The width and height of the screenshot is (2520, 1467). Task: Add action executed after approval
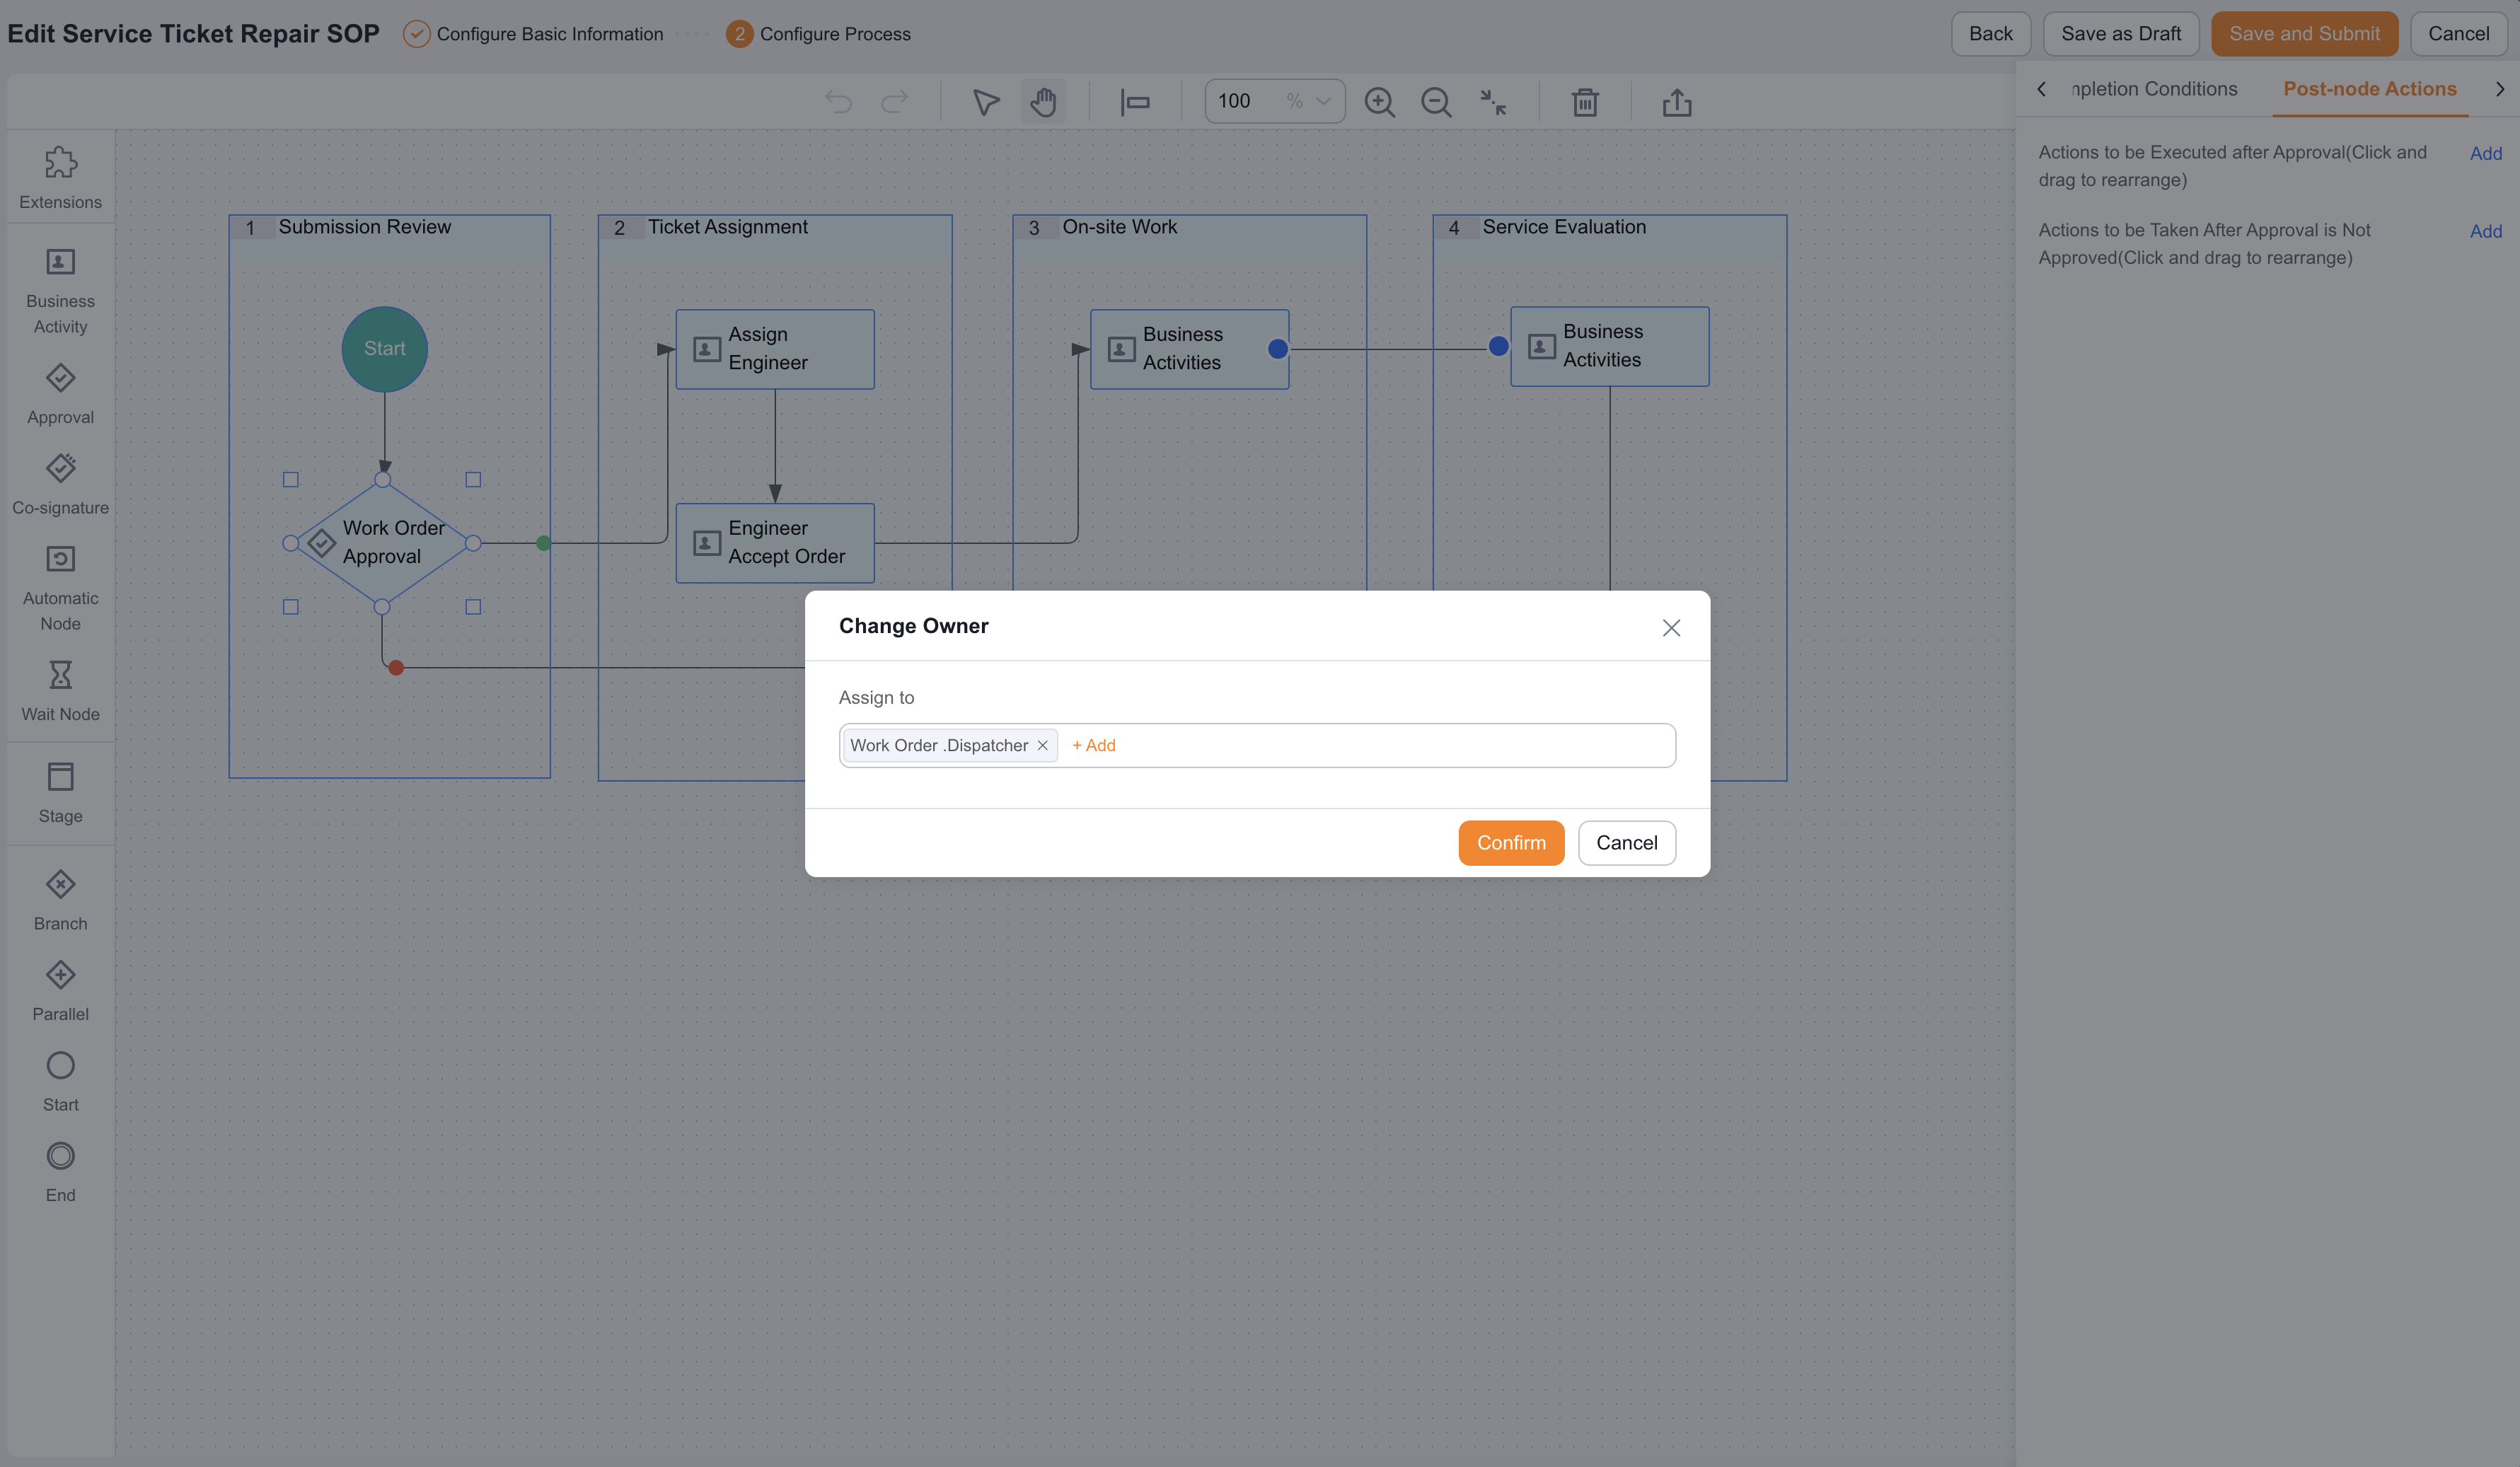click(2485, 153)
